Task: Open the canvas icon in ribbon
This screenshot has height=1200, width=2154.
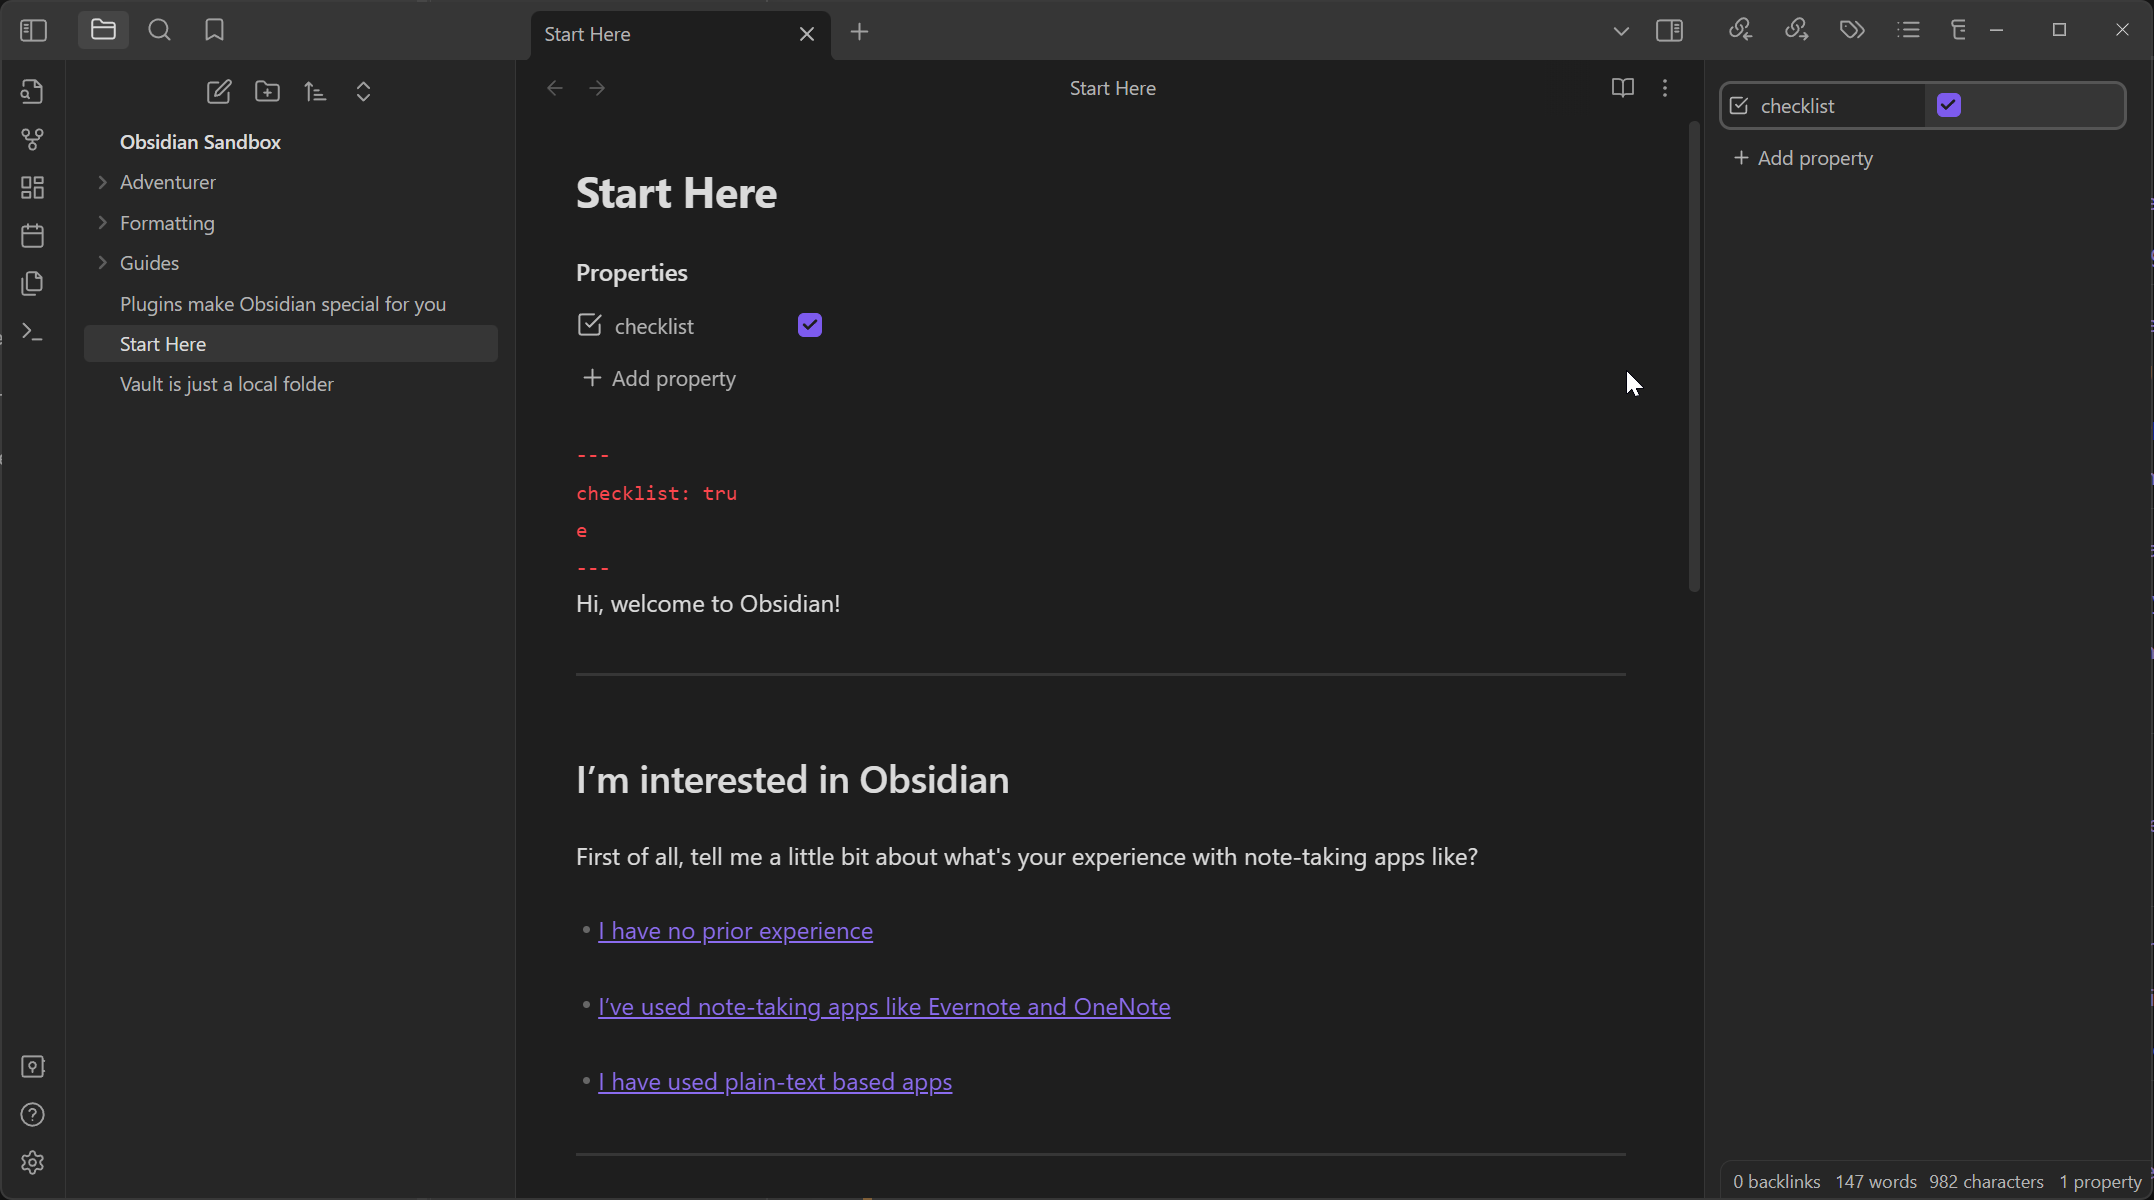Action: click(x=32, y=187)
